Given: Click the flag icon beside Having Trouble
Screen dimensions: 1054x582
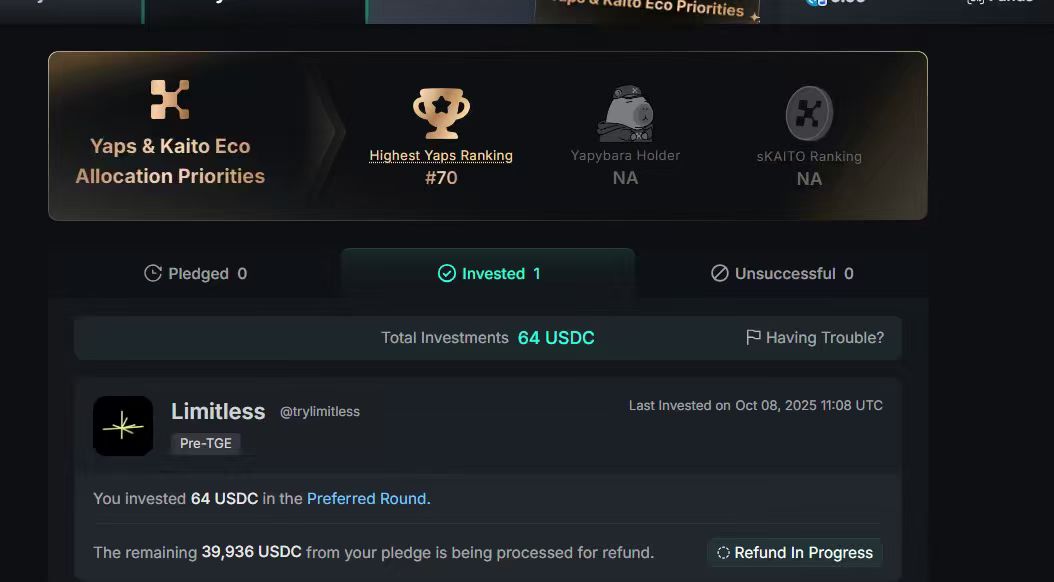Looking at the screenshot, I should coord(754,338).
